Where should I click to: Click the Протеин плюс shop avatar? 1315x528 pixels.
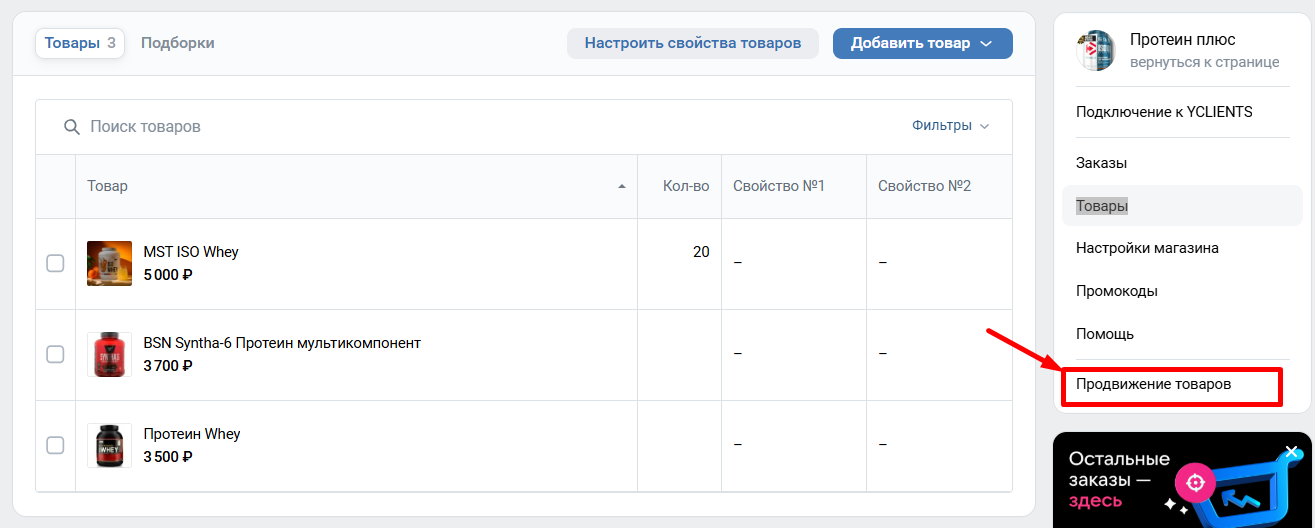click(x=1095, y=51)
